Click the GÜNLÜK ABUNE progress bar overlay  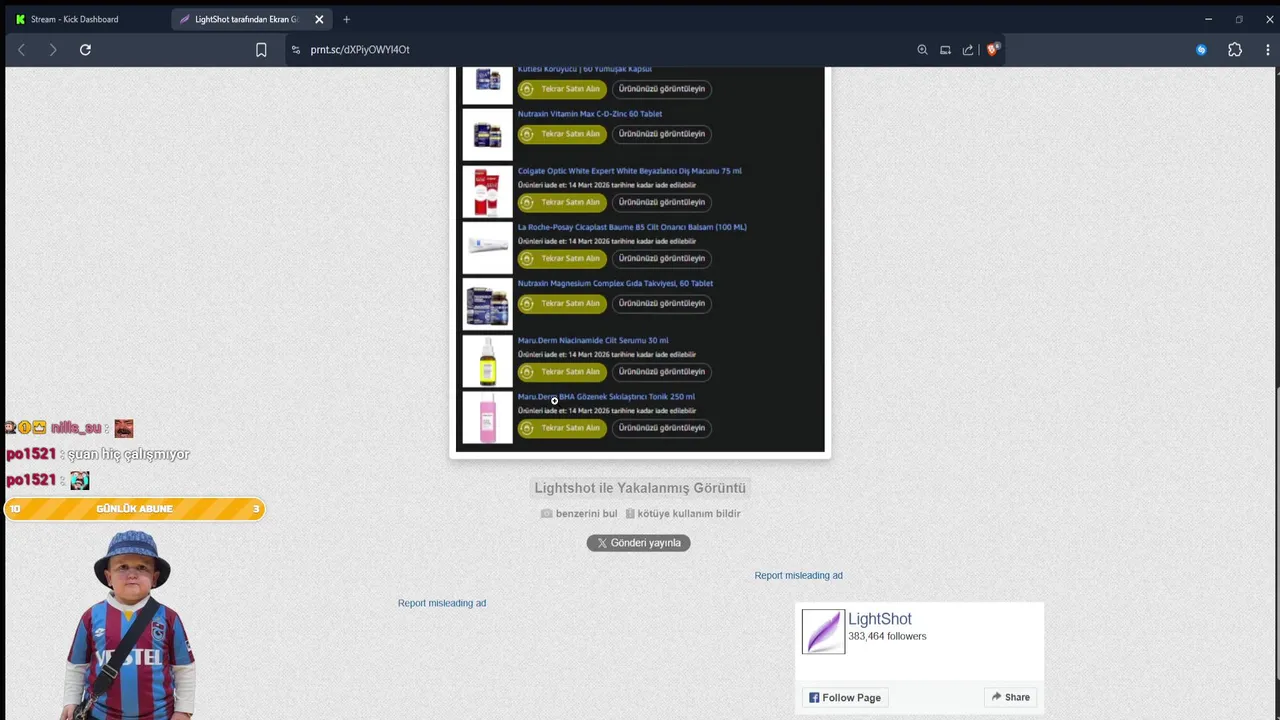[135, 509]
